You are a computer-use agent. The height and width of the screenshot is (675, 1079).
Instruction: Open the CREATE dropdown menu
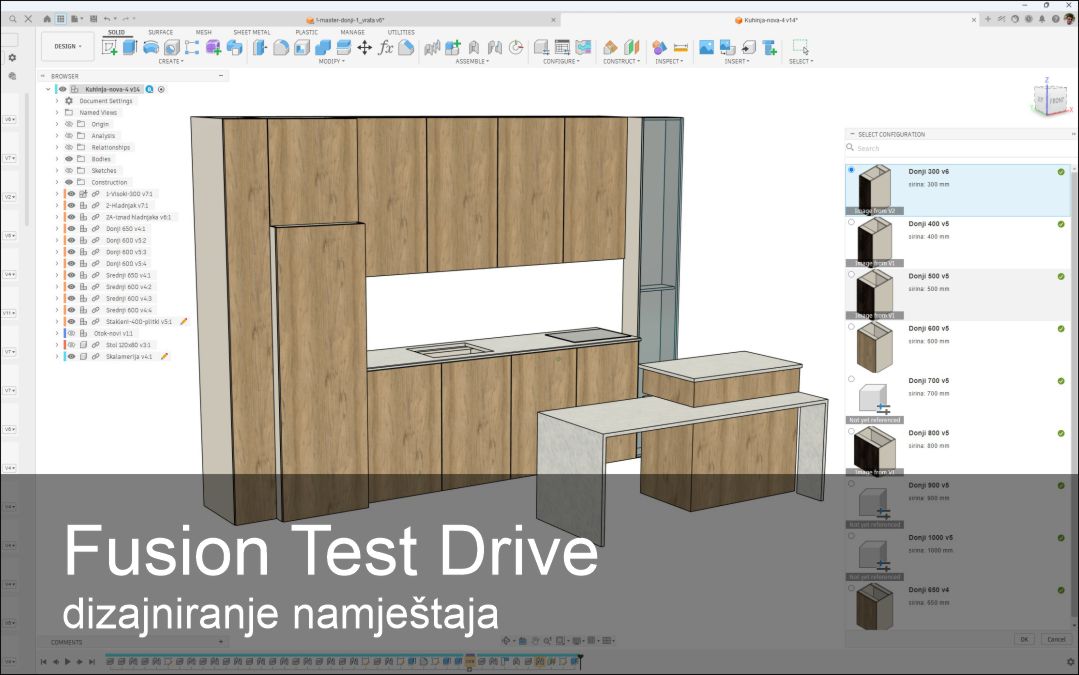click(172, 62)
